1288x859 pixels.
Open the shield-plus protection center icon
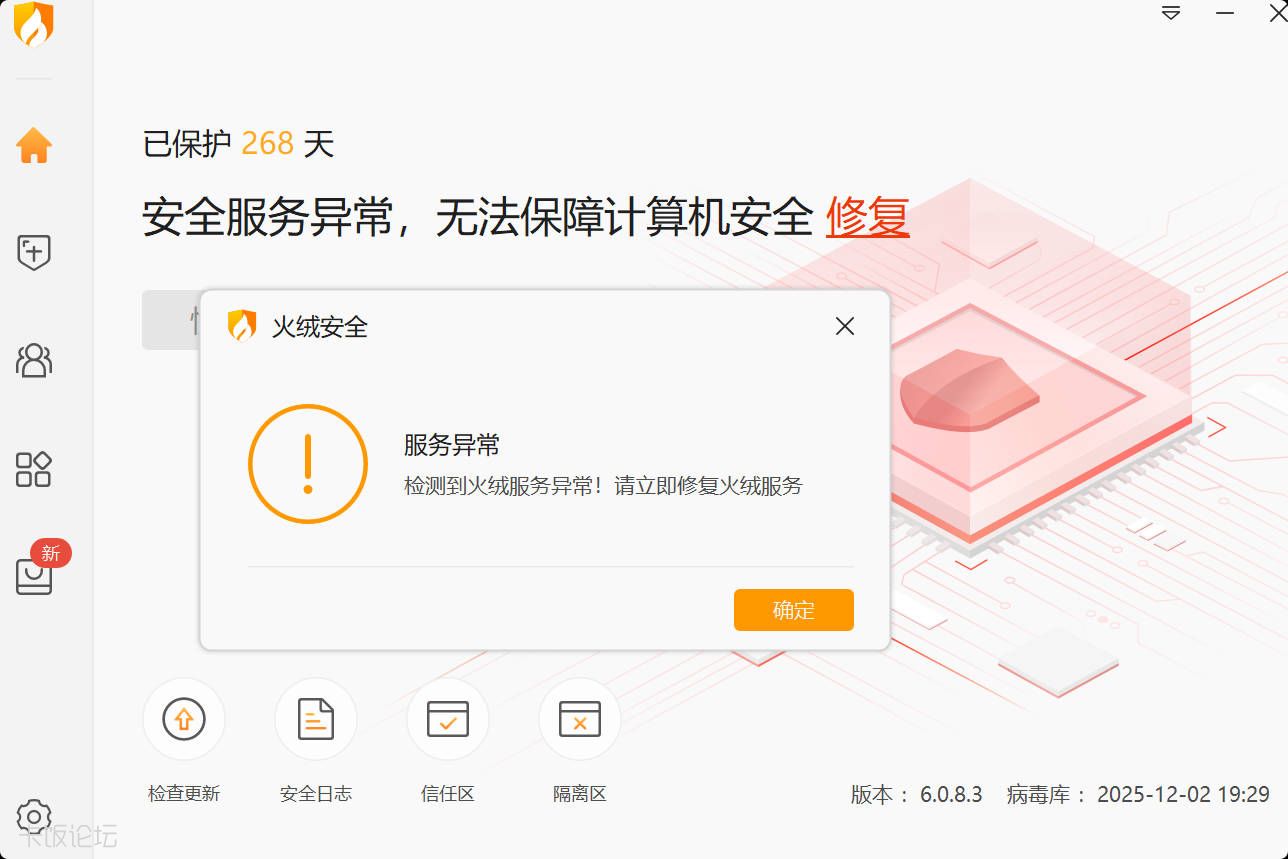coord(34,252)
